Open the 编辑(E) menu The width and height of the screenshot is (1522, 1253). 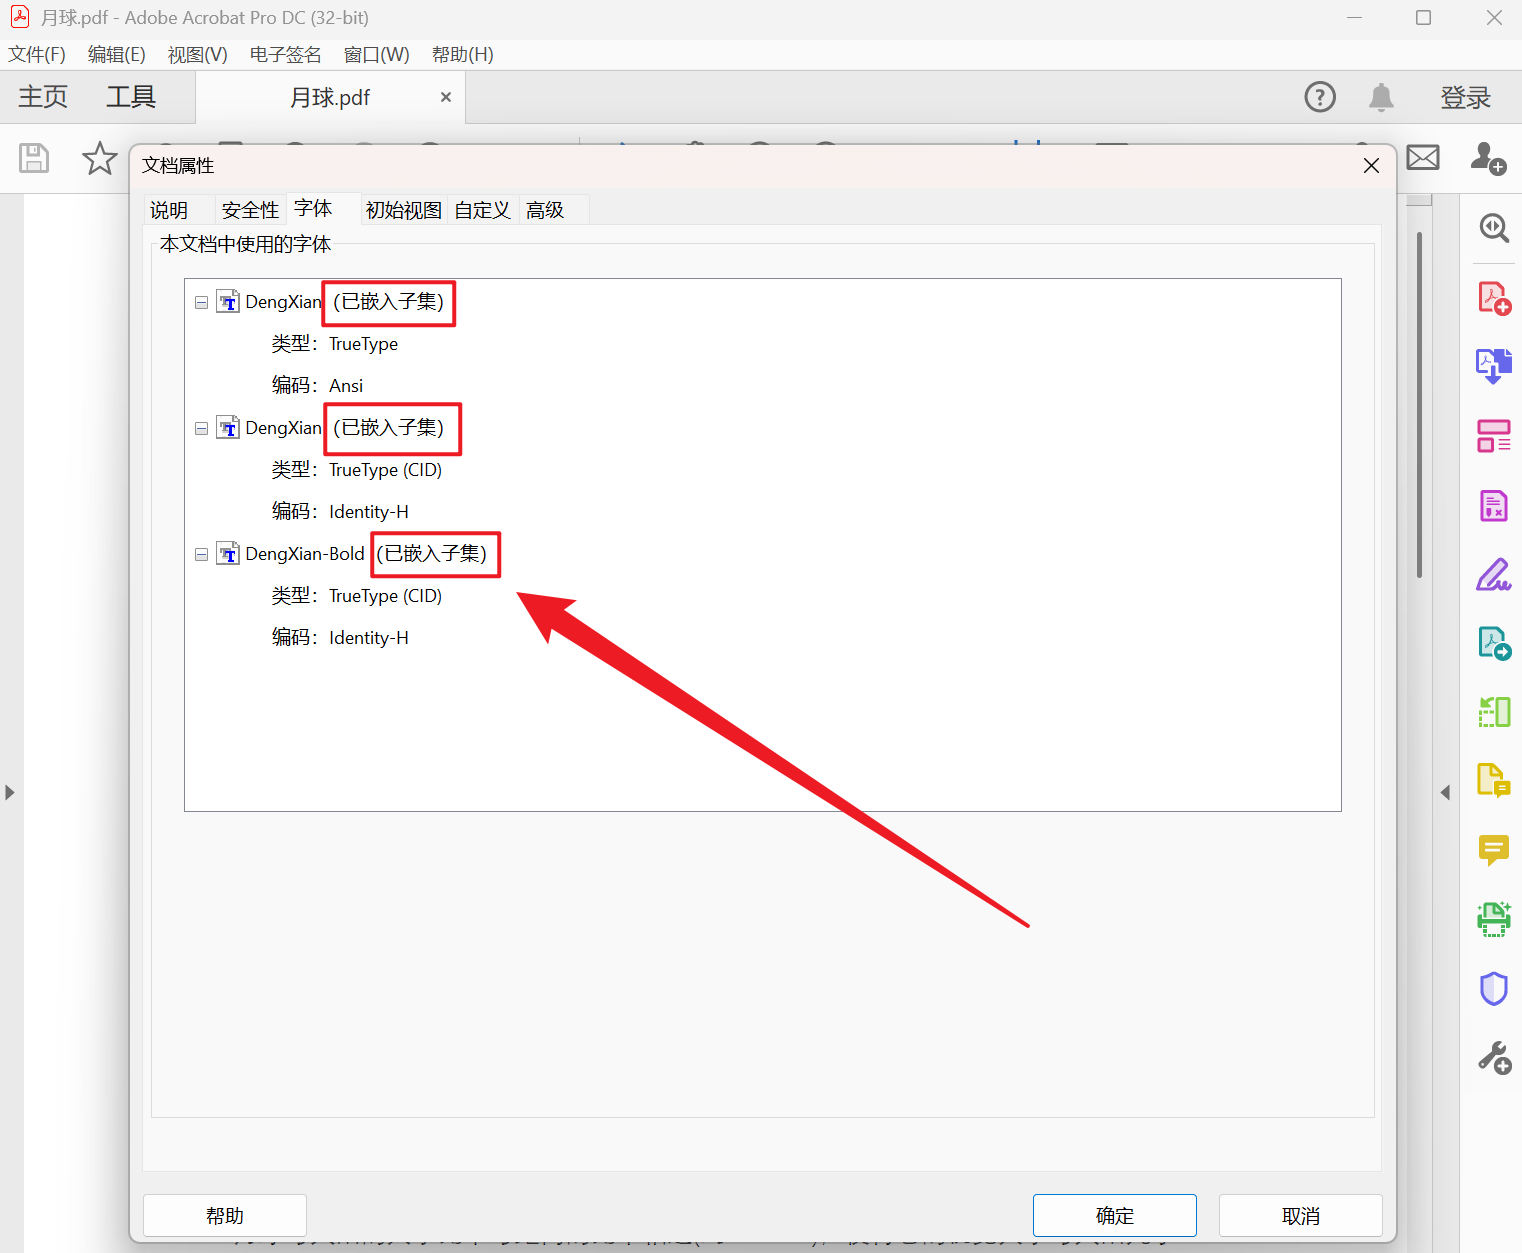[117, 54]
